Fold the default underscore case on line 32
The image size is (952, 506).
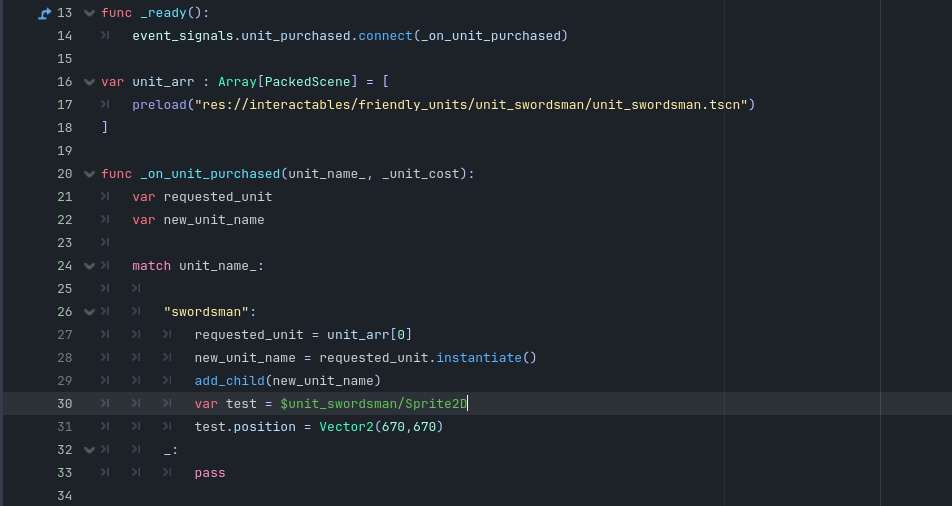point(90,450)
